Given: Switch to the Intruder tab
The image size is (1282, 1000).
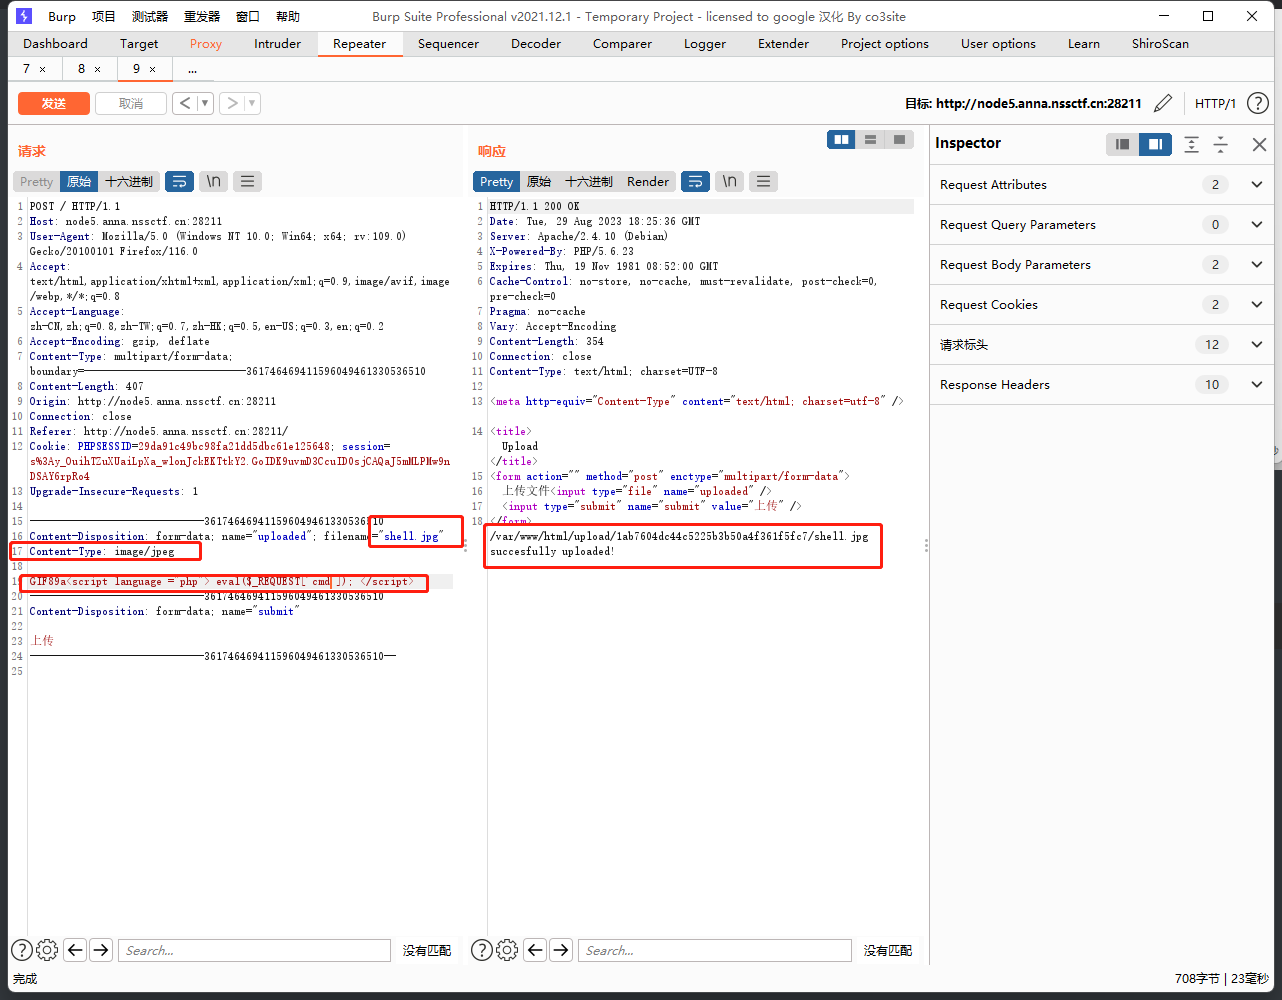Looking at the screenshot, I should [x=277, y=43].
